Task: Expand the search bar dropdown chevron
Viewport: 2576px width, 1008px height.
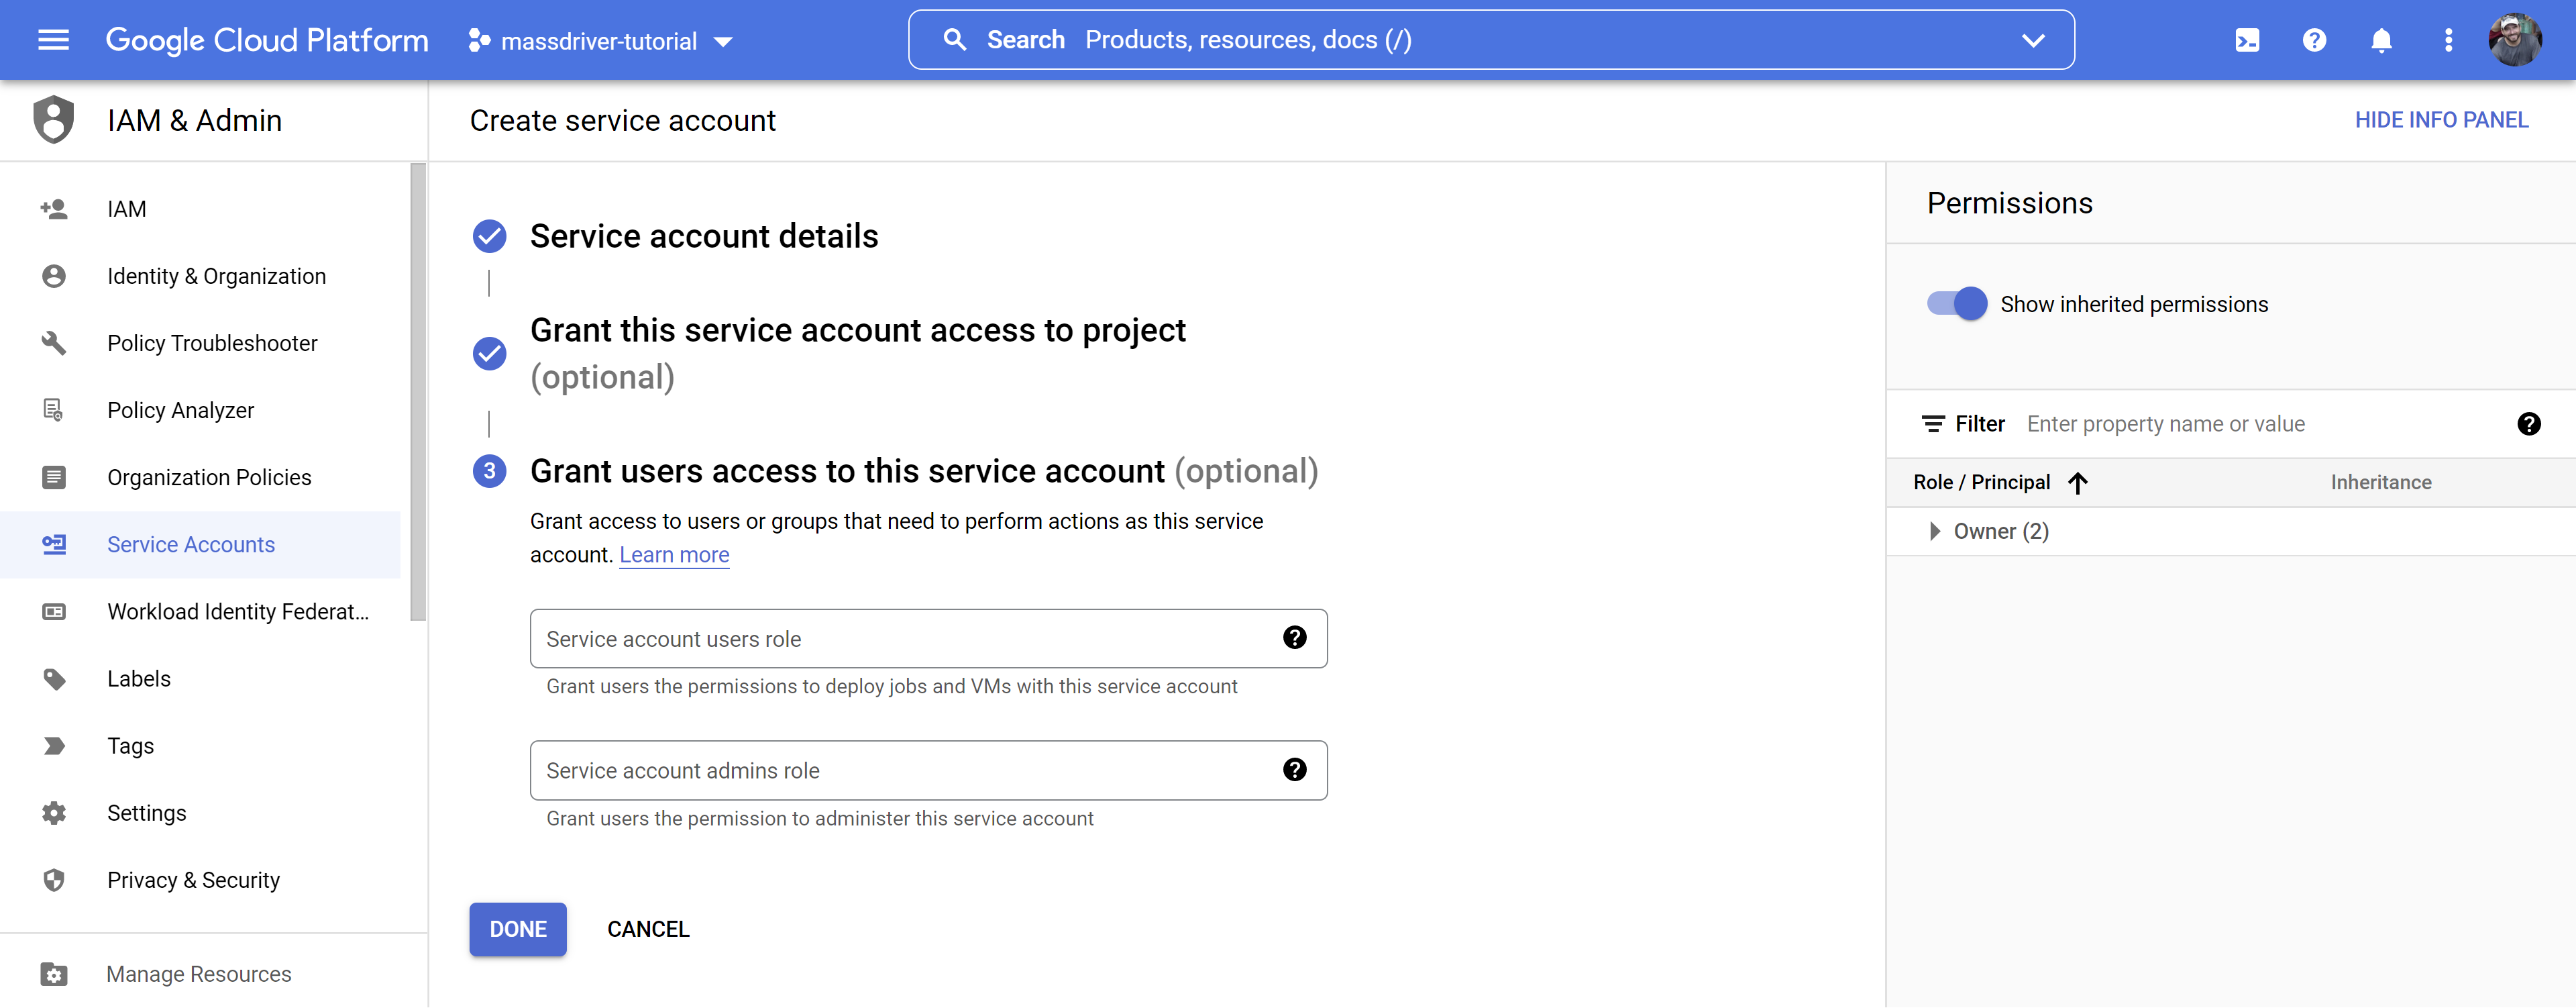Action: [2033, 41]
